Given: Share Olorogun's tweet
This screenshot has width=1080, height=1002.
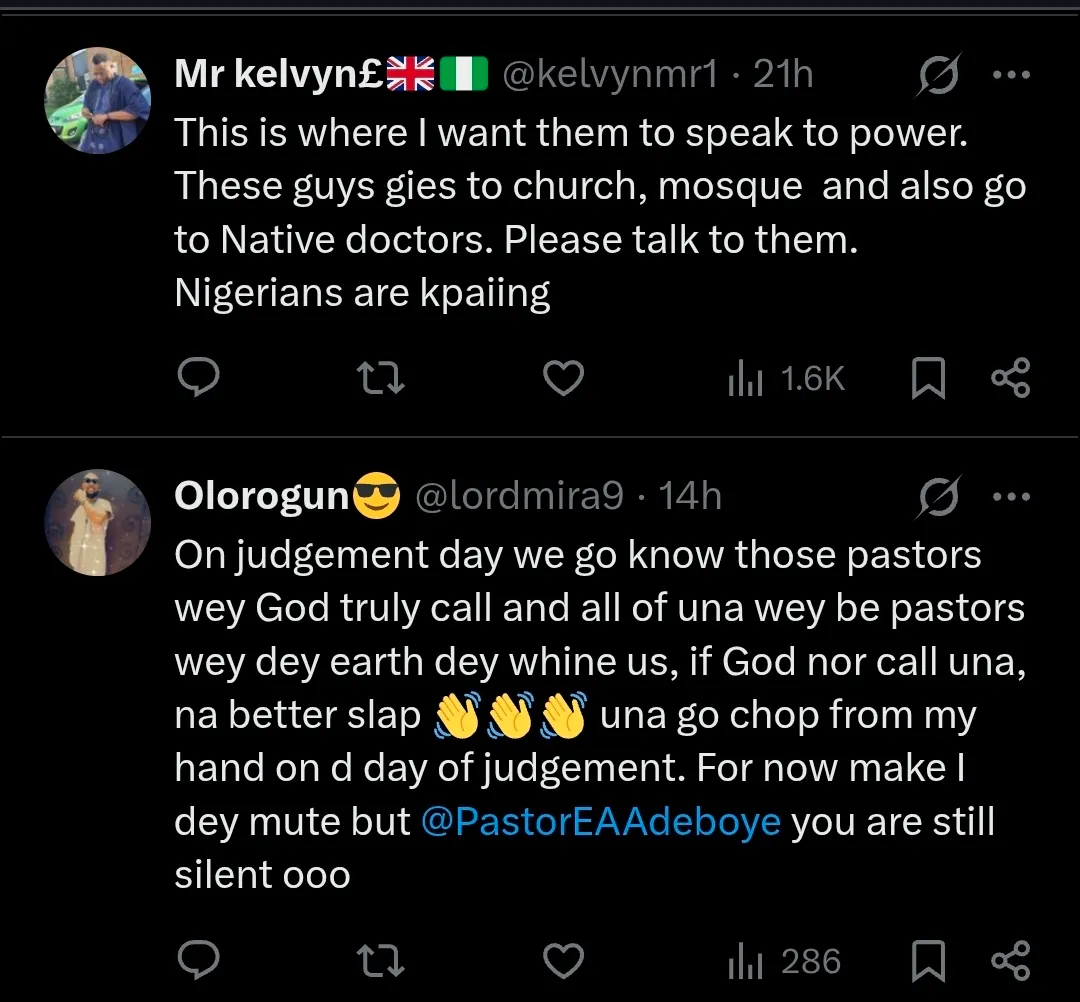Looking at the screenshot, I should pos(1010,961).
